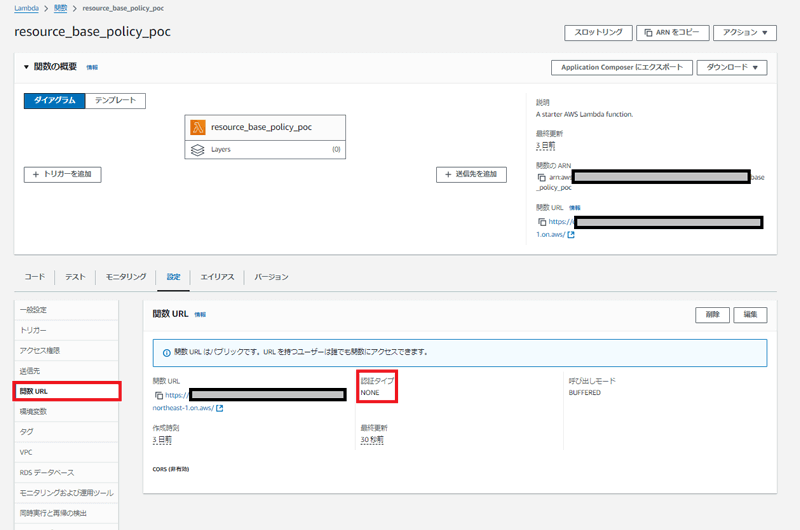Click the resource_base_policy_poc diagram box

[265, 128]
